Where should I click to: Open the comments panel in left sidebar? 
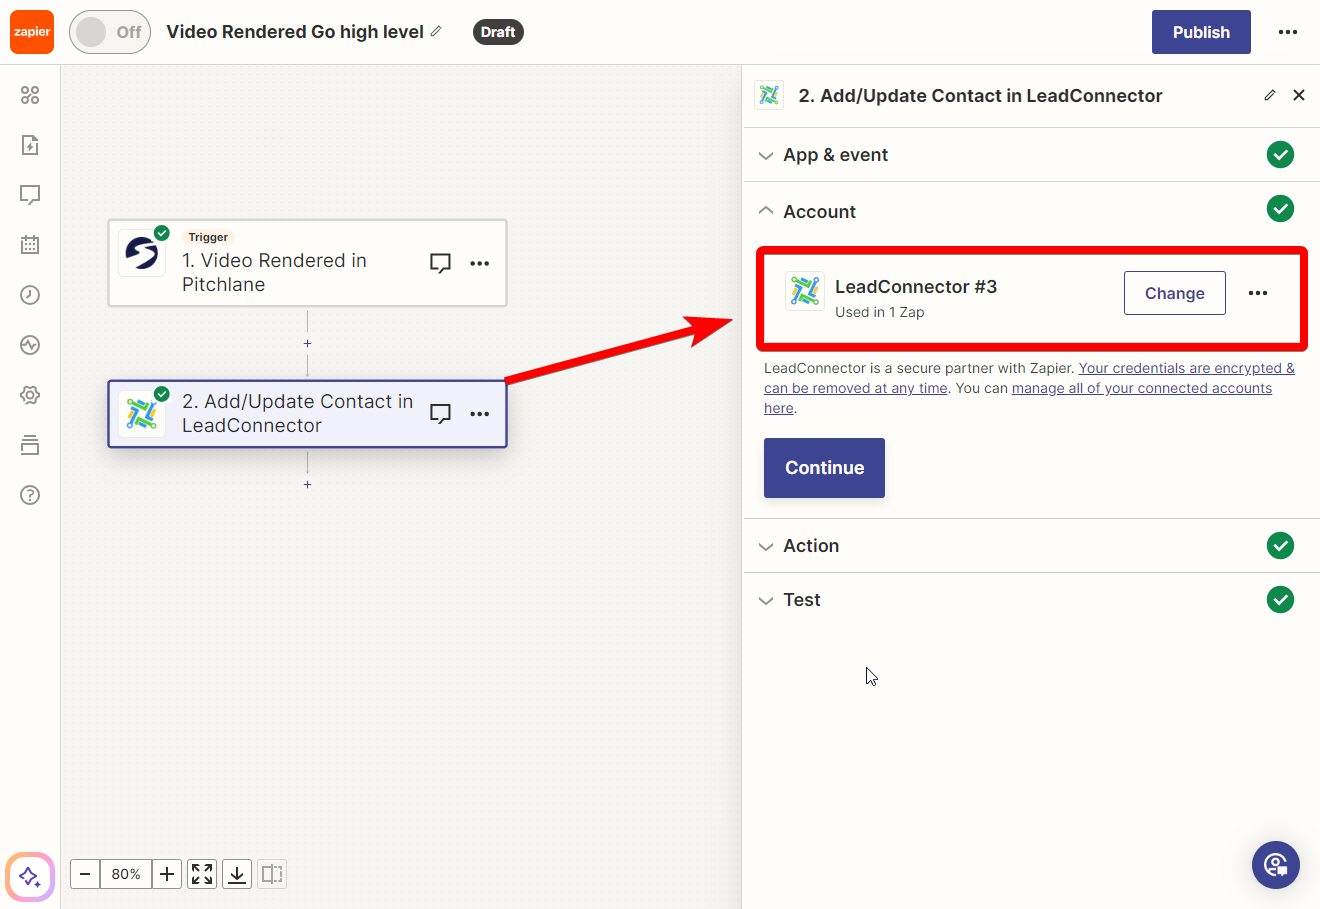pyautogui.click(x=30, y=195)
